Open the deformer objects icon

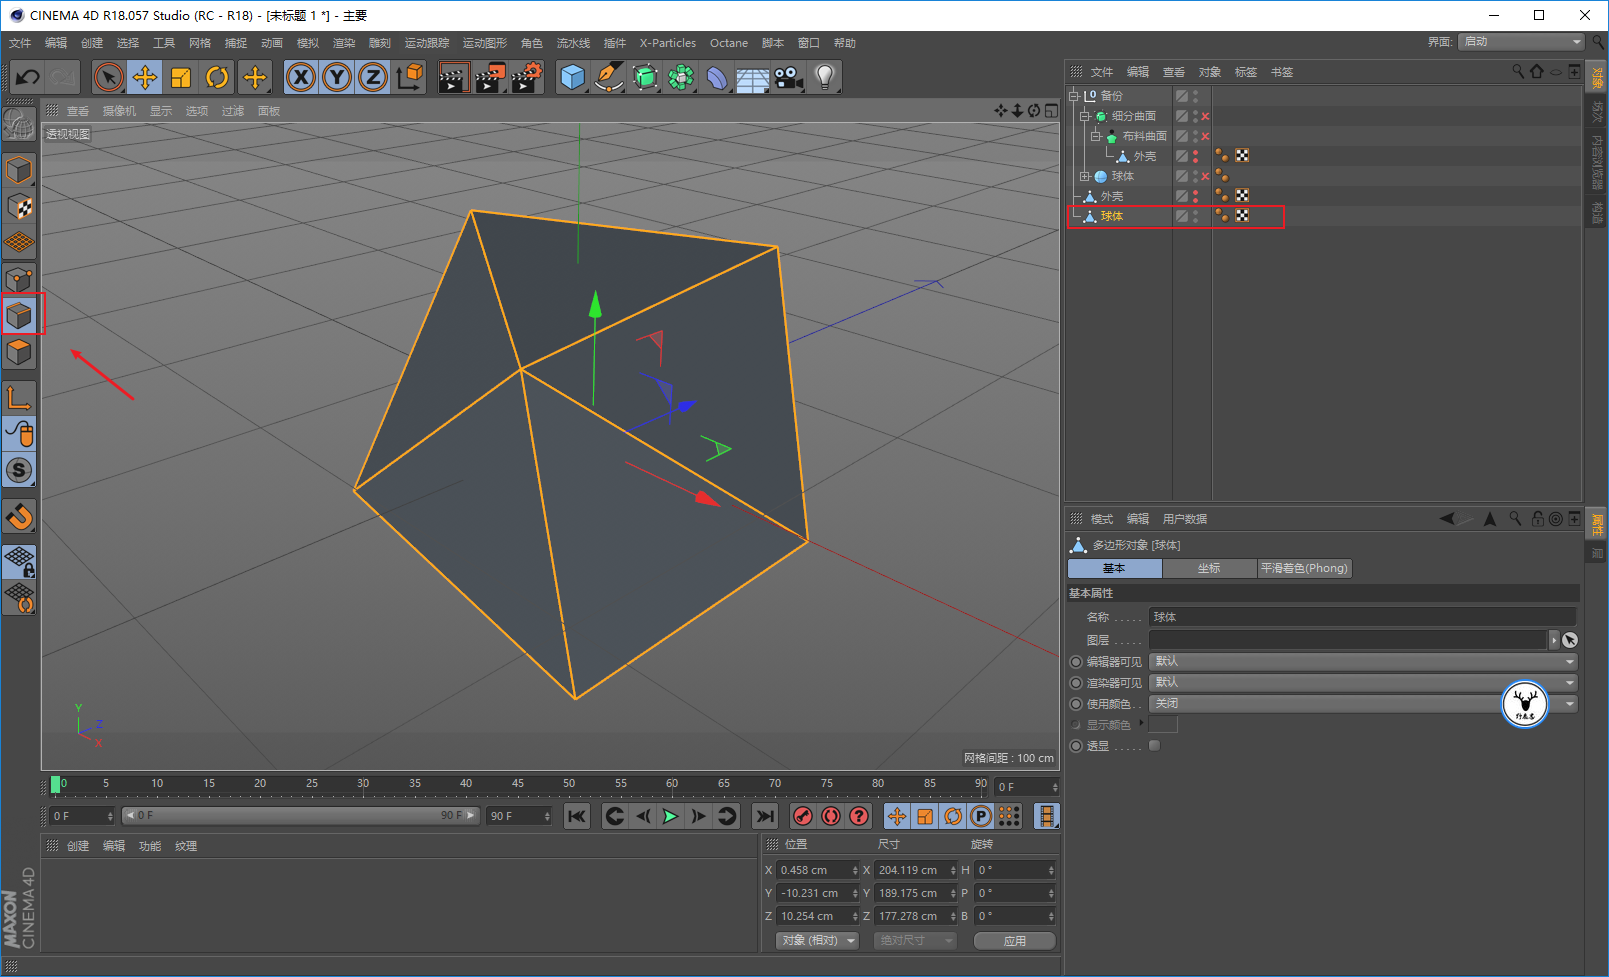(x=717, y=77)
